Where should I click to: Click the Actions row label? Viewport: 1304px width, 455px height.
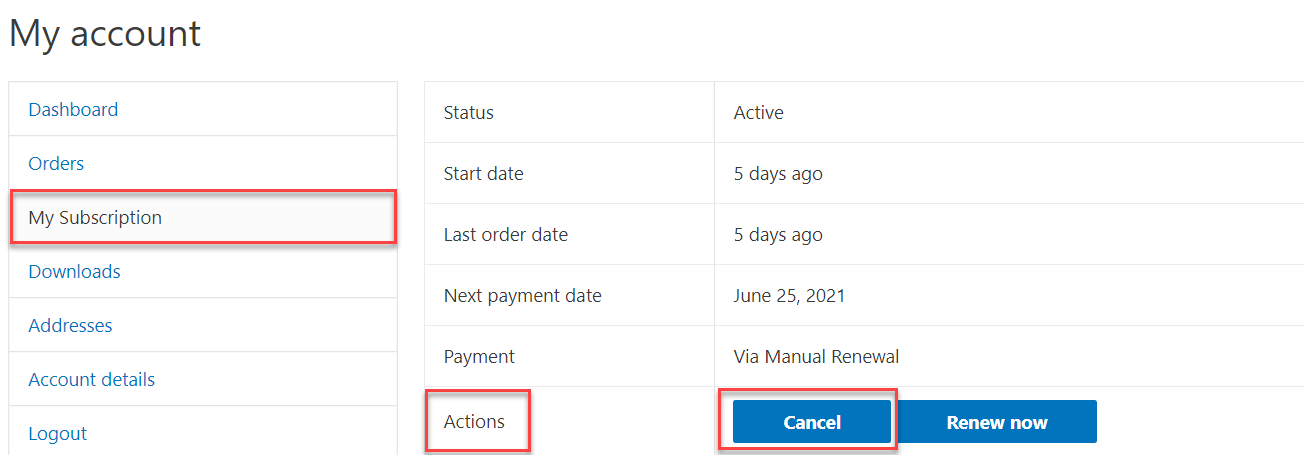[474, 422]
